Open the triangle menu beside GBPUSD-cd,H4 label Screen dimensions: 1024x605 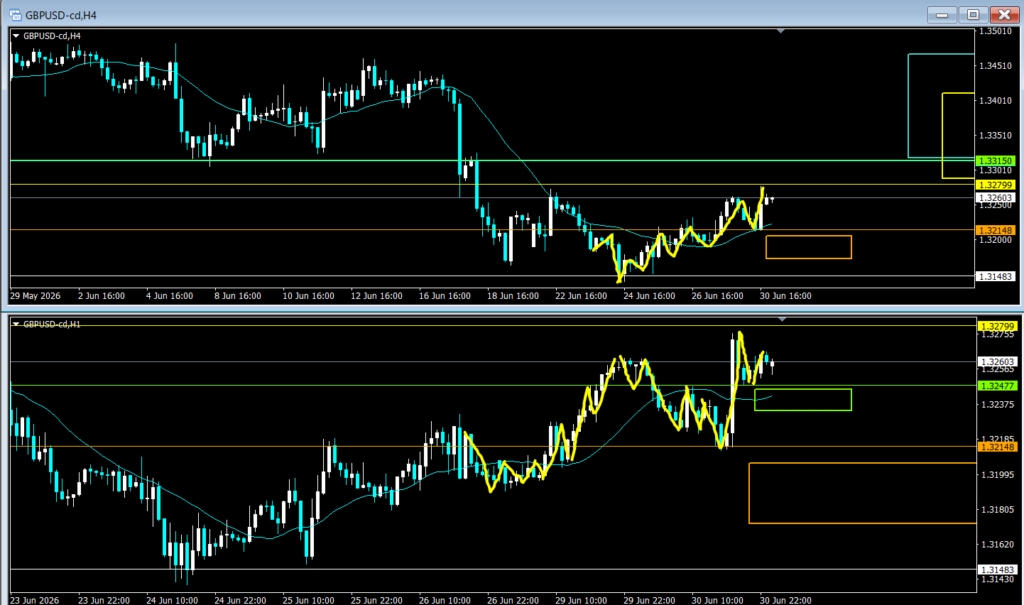pyautogui.click(x=16, y=36)
